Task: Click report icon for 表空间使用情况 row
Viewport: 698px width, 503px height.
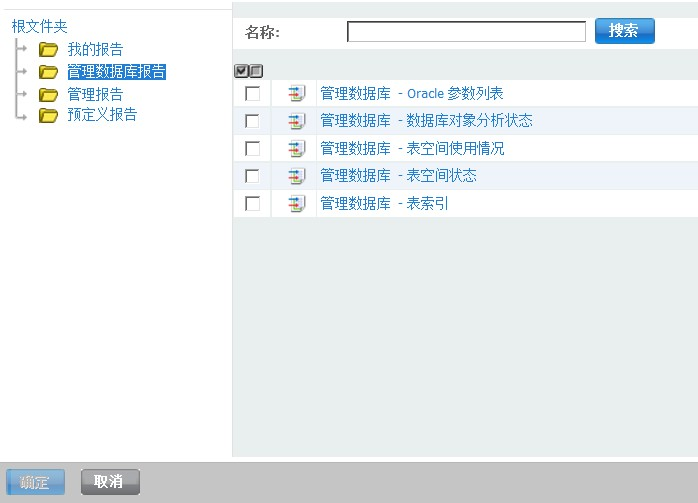Action: tap(296, 149)
